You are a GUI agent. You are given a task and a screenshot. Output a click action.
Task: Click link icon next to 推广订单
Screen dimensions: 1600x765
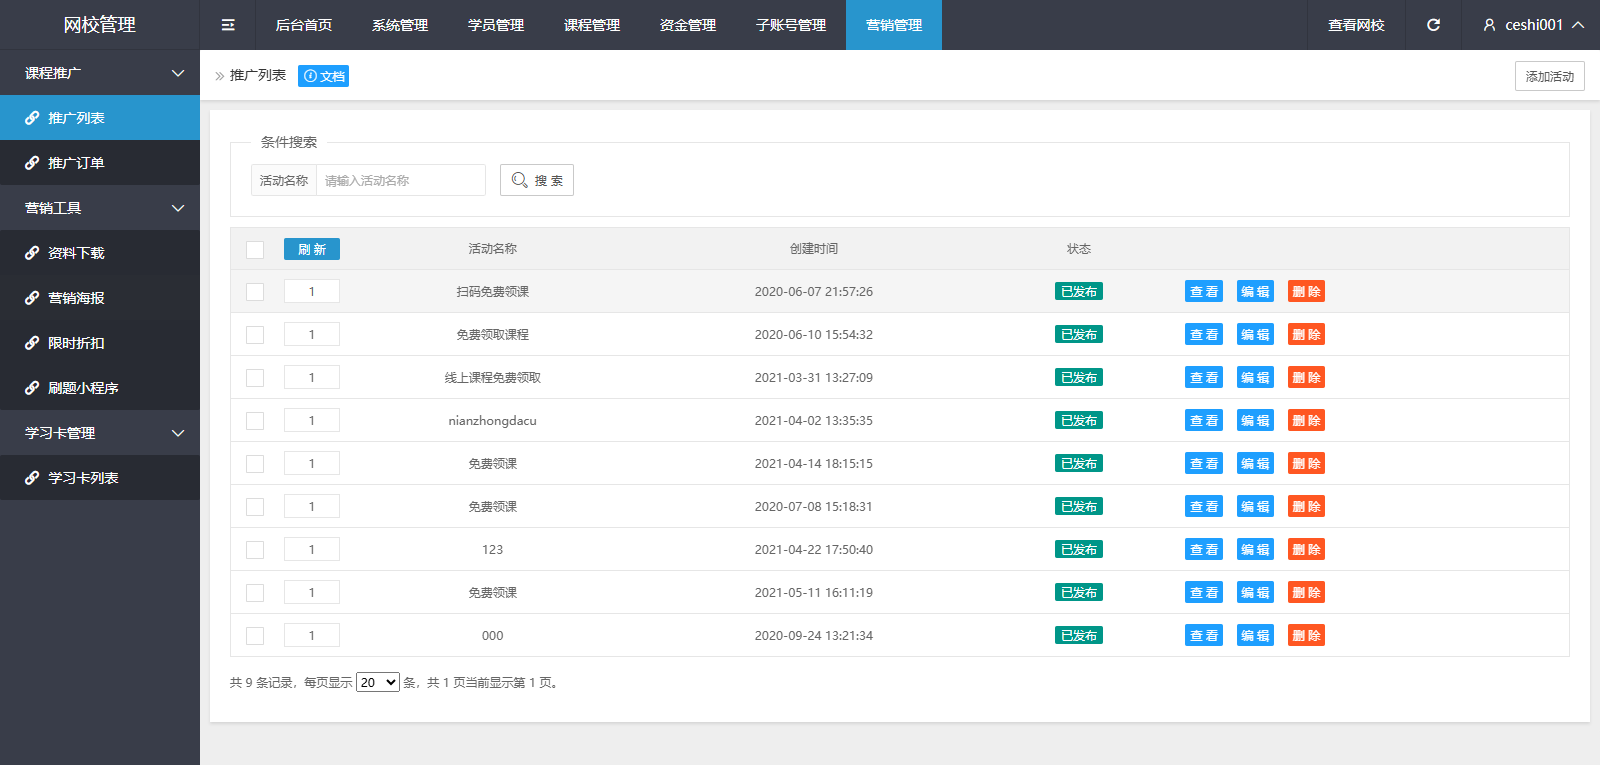32,163
